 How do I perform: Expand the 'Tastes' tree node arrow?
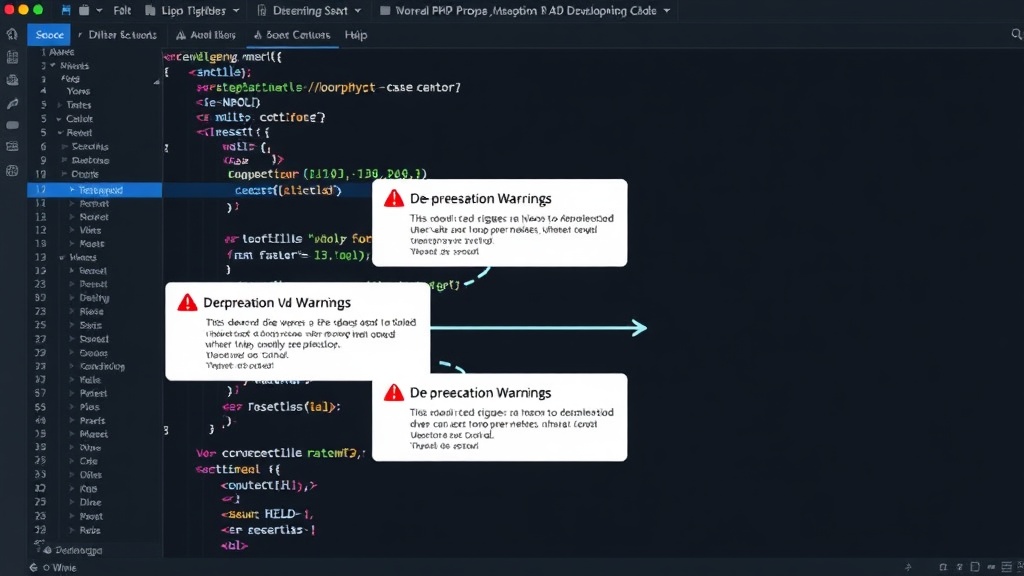click(59, 104)
